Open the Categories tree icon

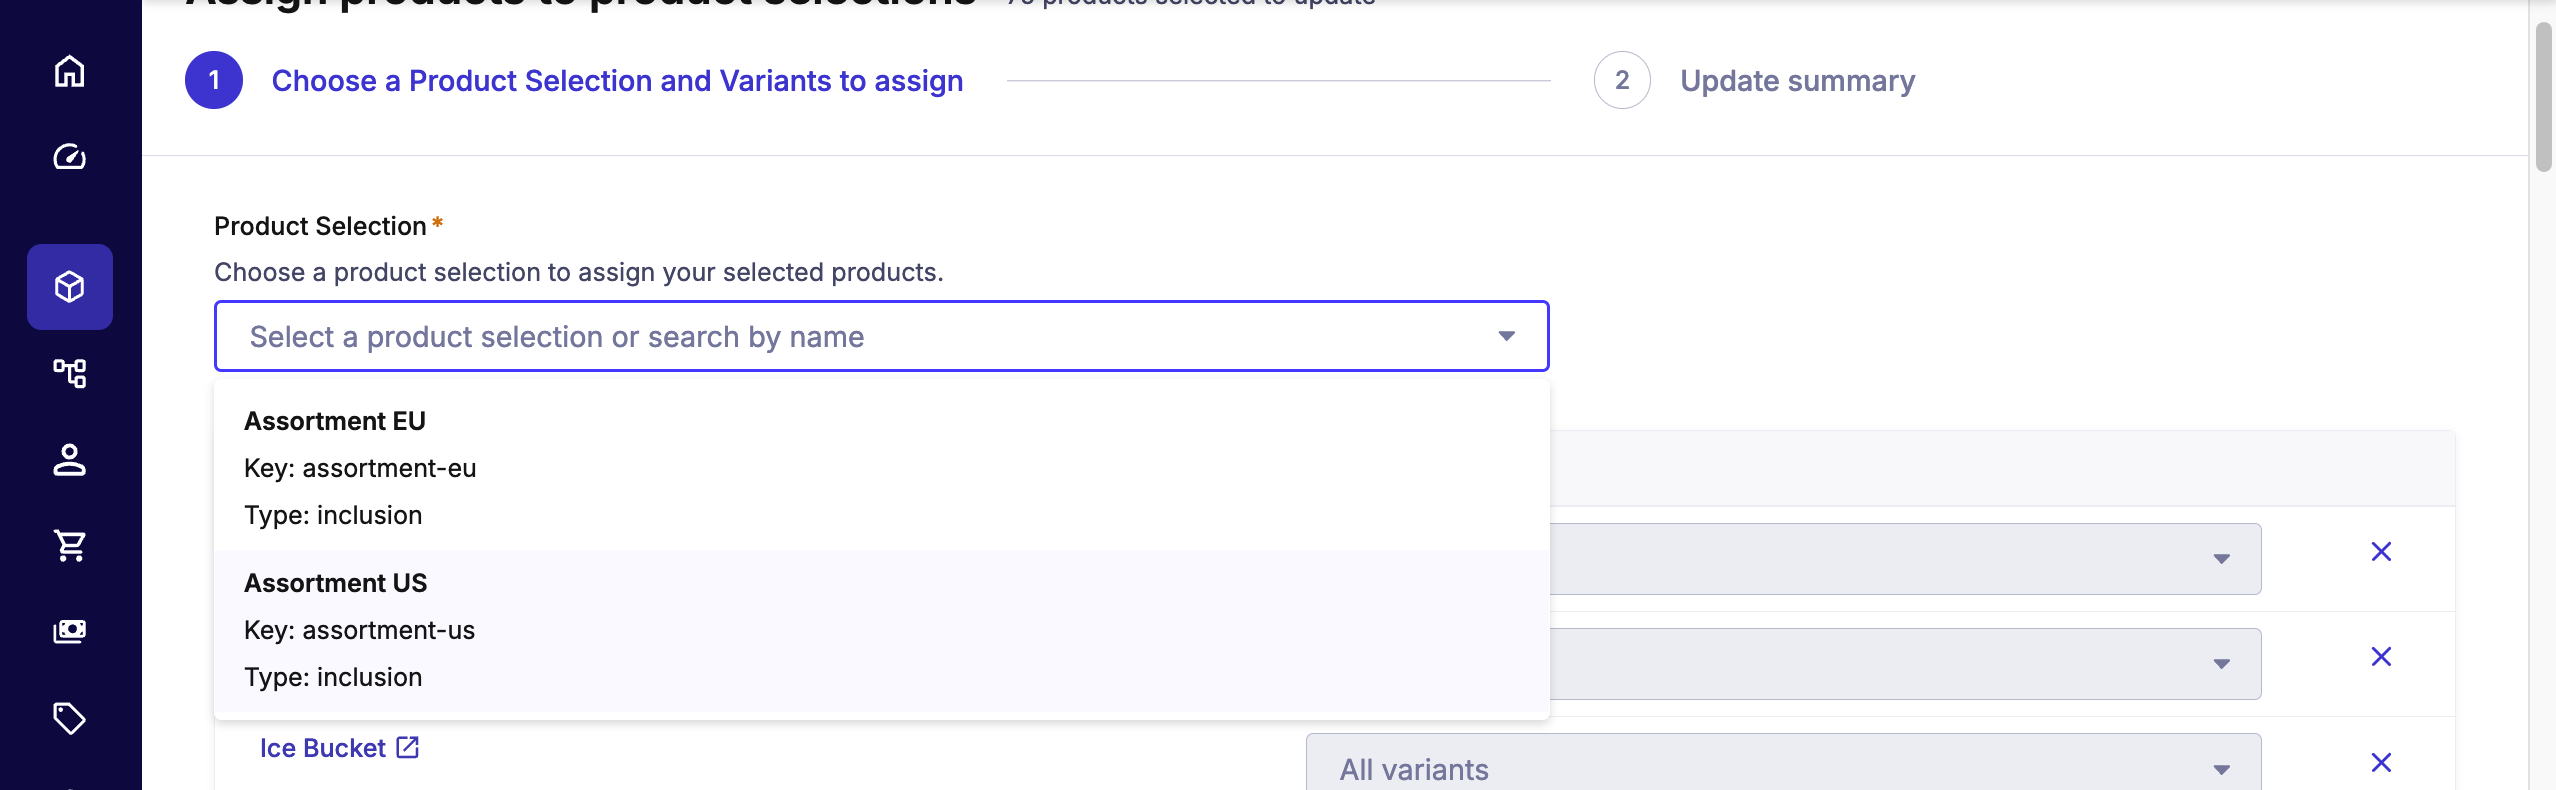pos(69,373)
